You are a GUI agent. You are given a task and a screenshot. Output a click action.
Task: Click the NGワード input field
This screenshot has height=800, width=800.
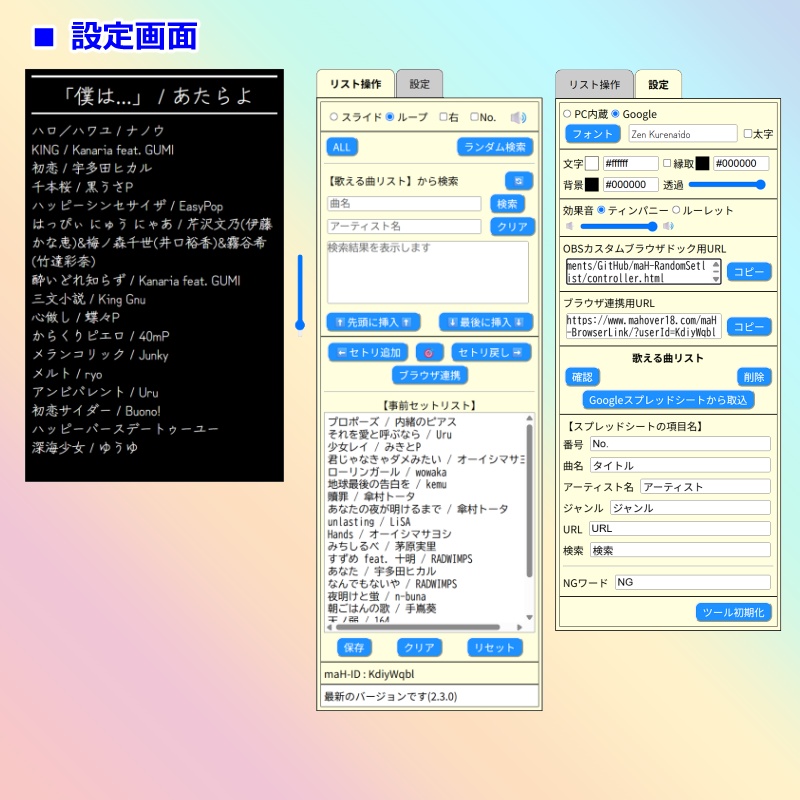693,582
